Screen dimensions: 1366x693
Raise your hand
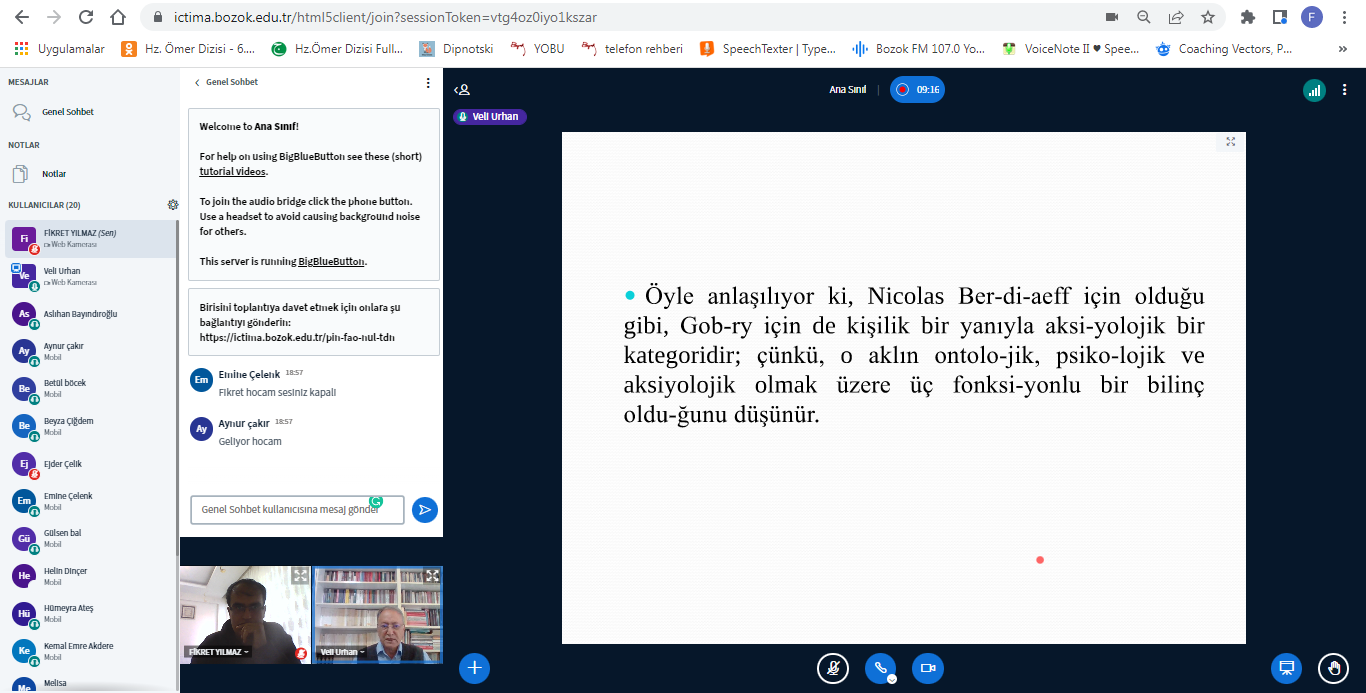pos(1332,668)
